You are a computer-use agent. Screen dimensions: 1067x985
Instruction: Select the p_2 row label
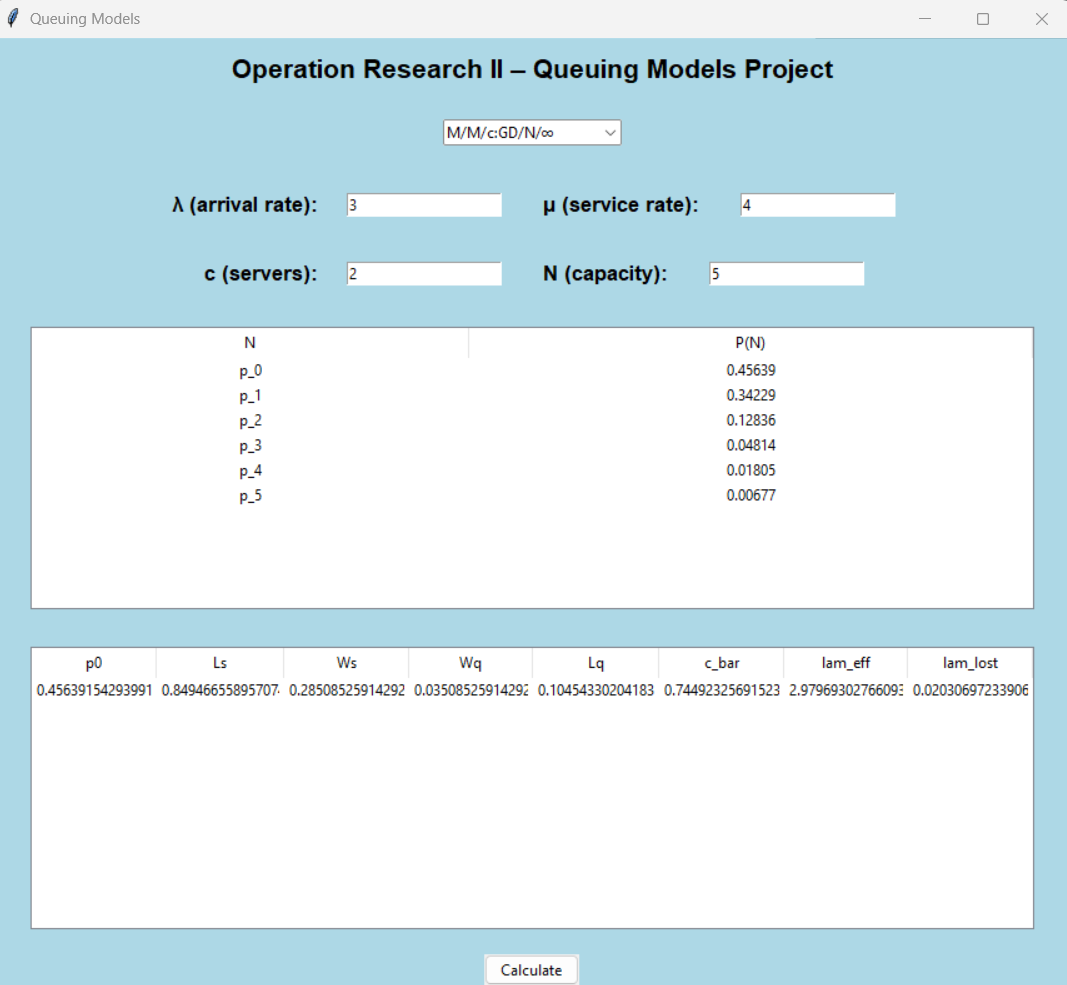coord(250,421)
